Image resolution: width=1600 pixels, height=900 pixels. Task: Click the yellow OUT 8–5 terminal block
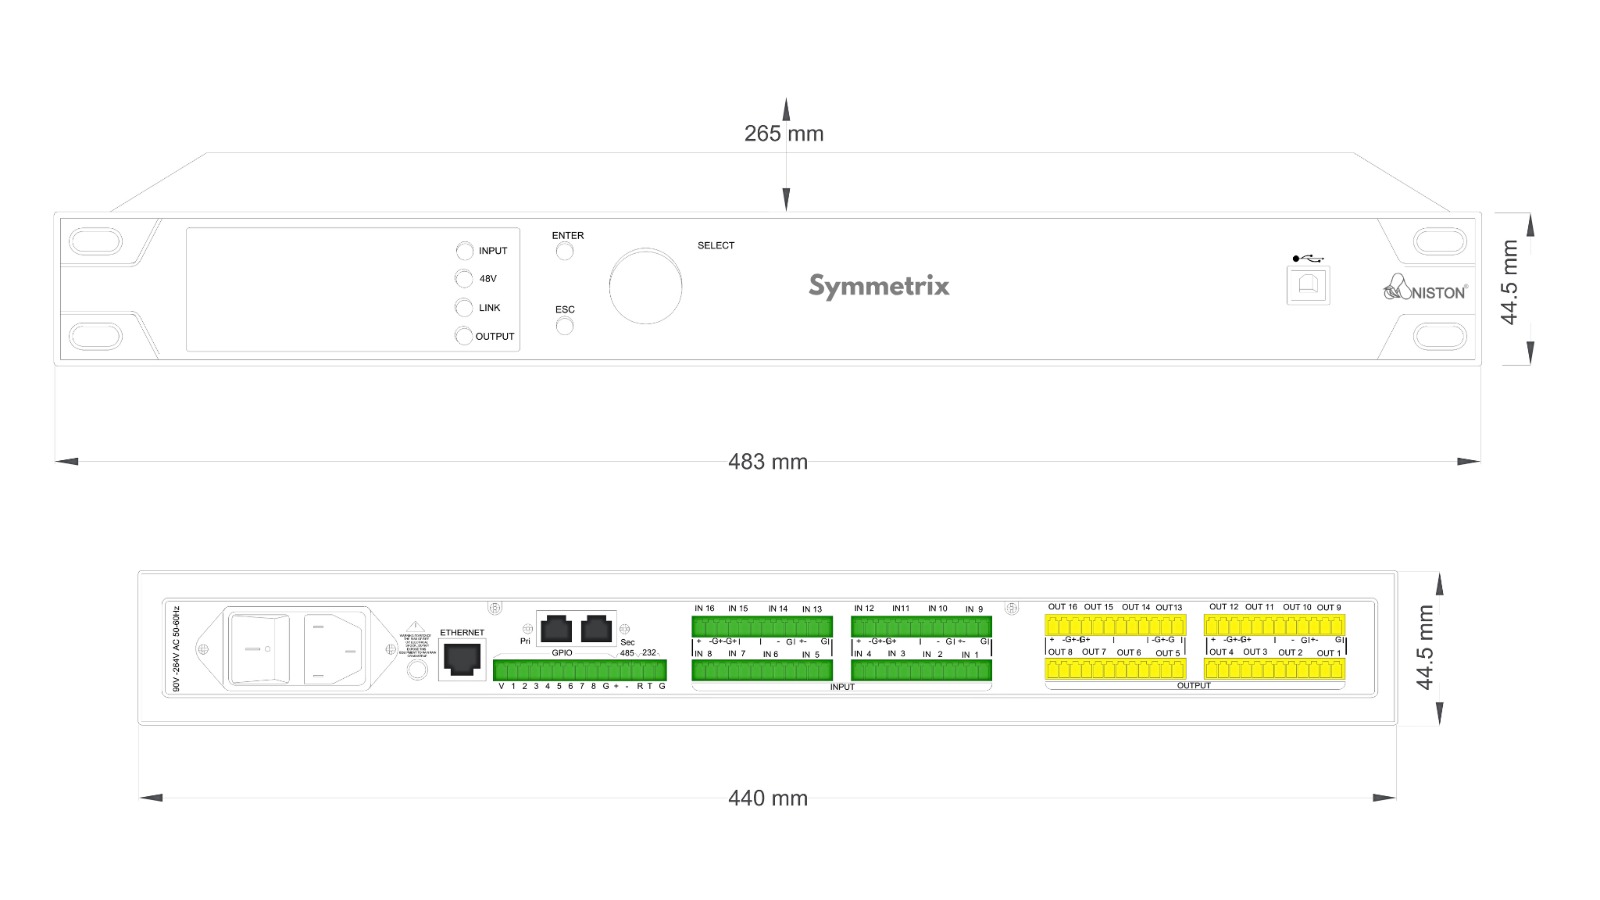[1116, 669]
